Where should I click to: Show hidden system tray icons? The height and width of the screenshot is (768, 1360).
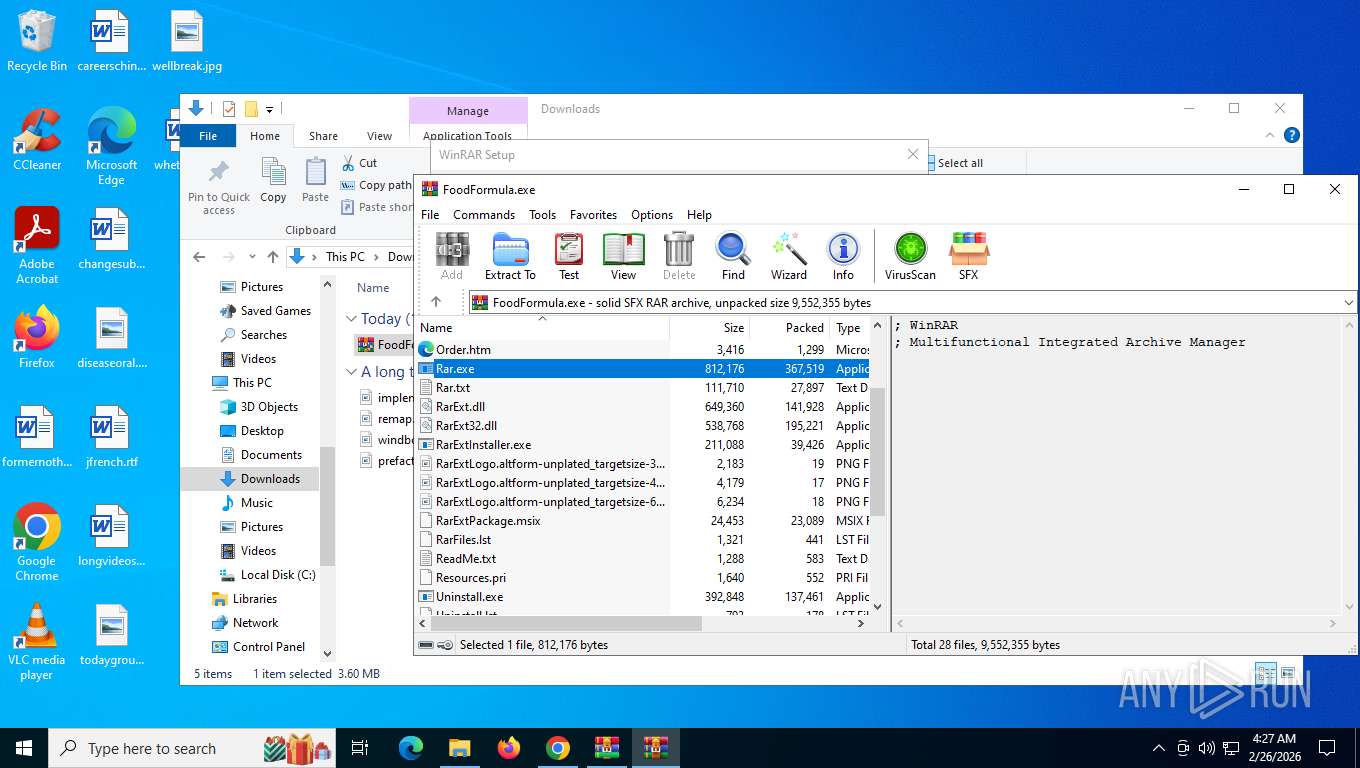pos(1159,748)
